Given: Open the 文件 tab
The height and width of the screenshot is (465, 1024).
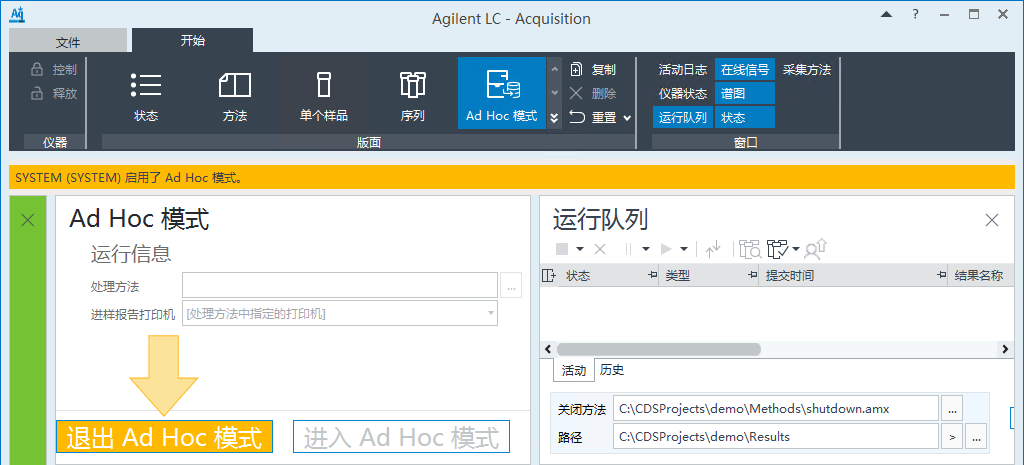Looking at the screenshot, I should [68, 42].
